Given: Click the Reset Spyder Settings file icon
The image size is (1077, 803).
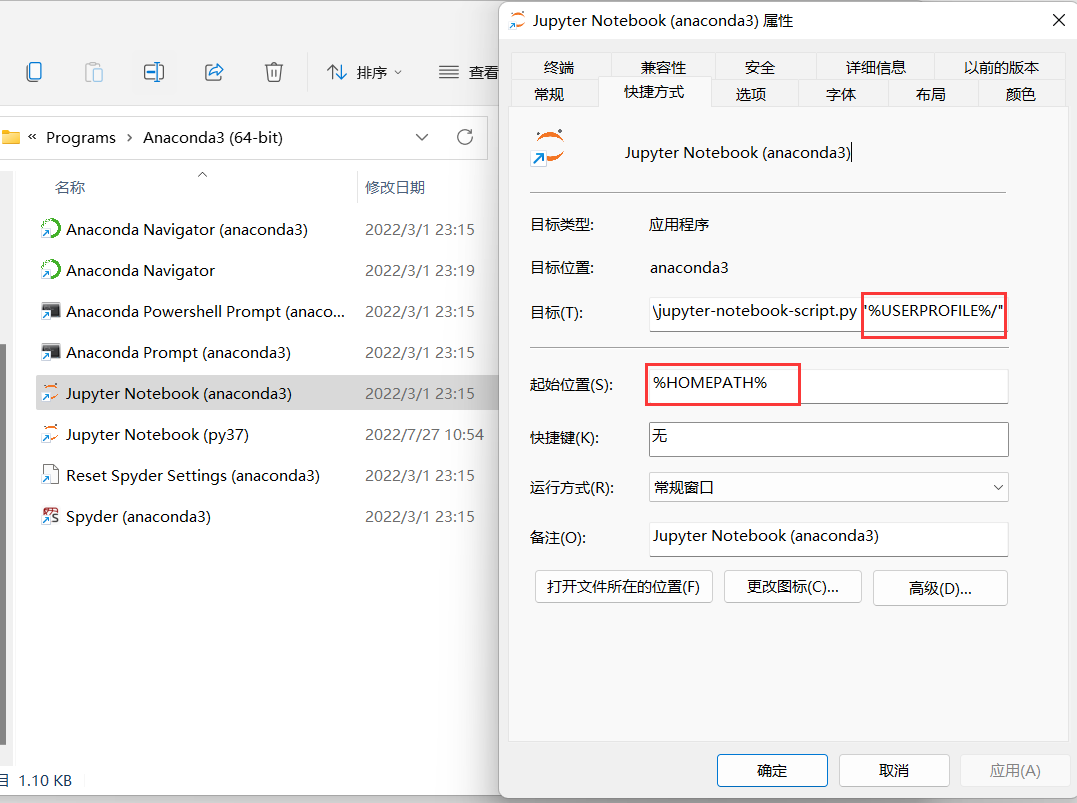Looking at the screenshot, I should pos(50,475).
